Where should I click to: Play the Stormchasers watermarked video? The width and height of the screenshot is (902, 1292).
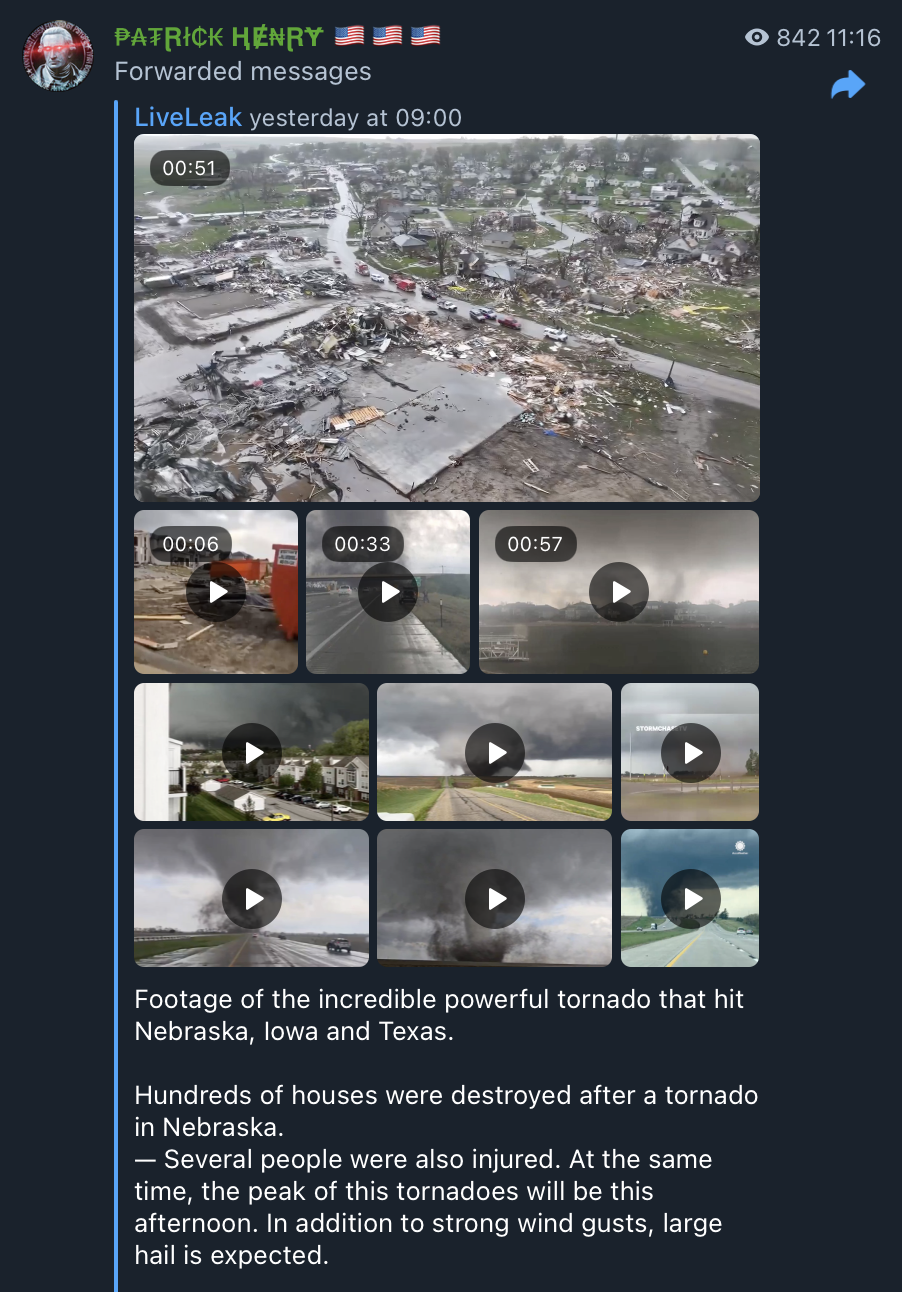tap(691, 752)
